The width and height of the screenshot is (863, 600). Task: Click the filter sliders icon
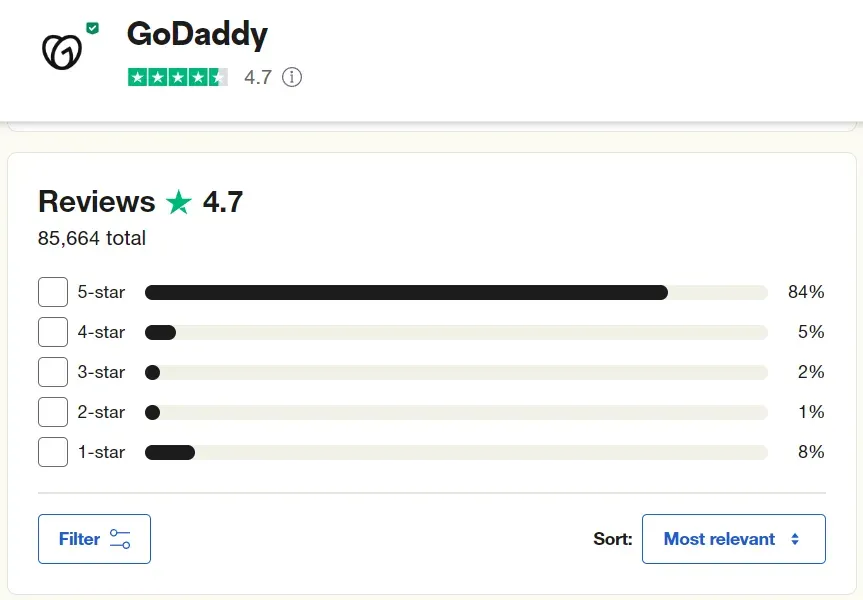click(x=120, y=539)
